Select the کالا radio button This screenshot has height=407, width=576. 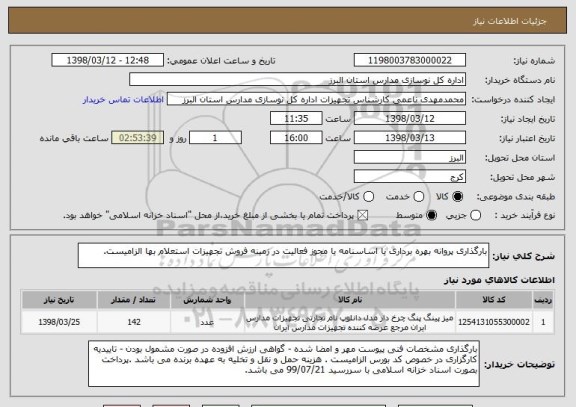click(x=458, y=197)
